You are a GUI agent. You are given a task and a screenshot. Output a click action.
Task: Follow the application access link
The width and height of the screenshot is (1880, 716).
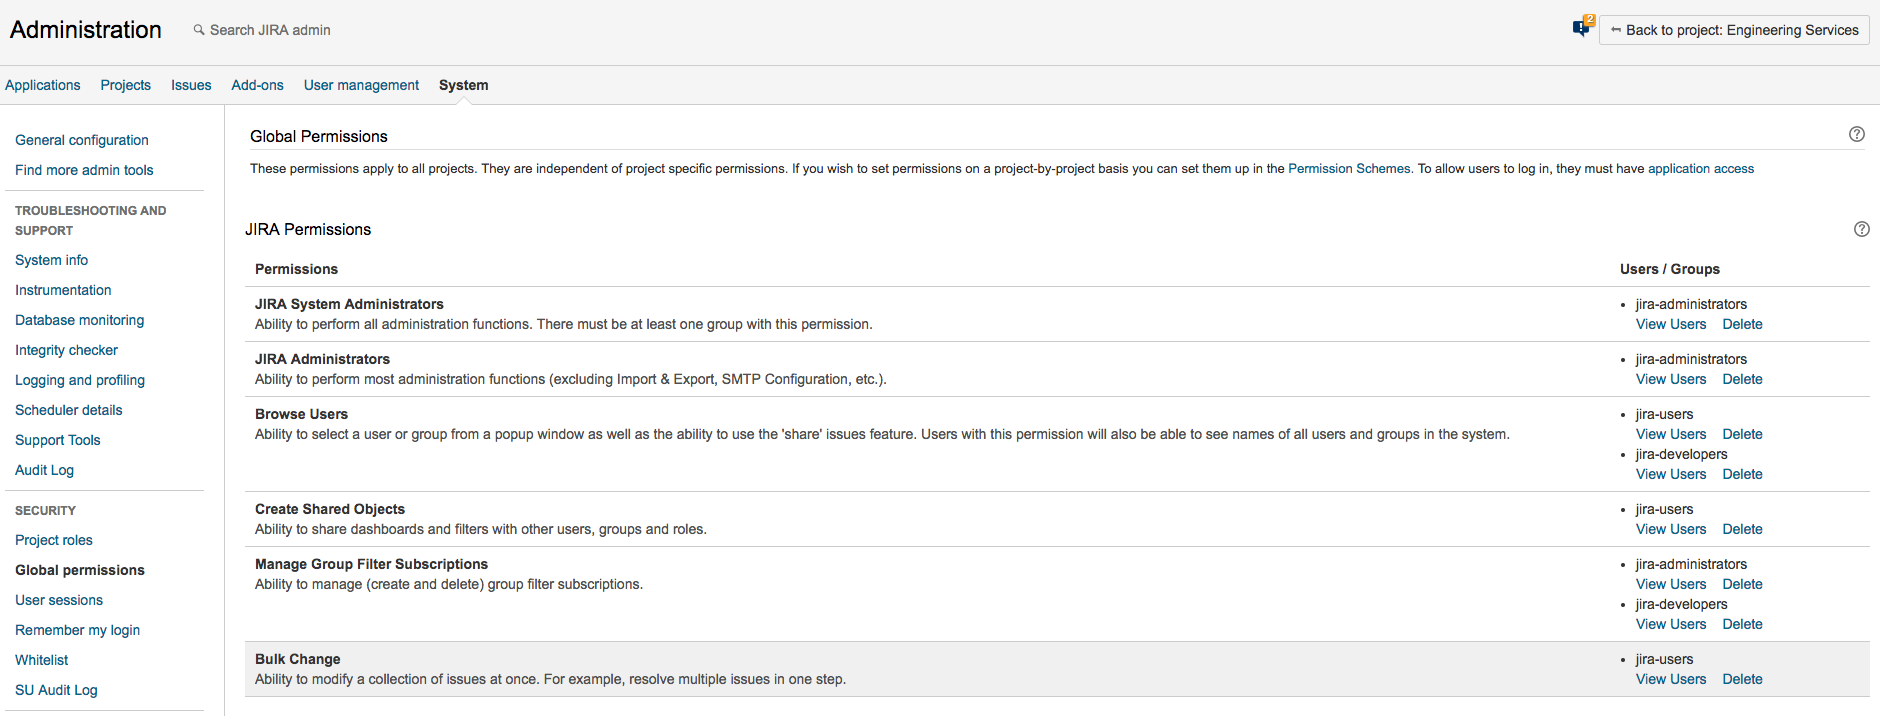pos(1700,168)
